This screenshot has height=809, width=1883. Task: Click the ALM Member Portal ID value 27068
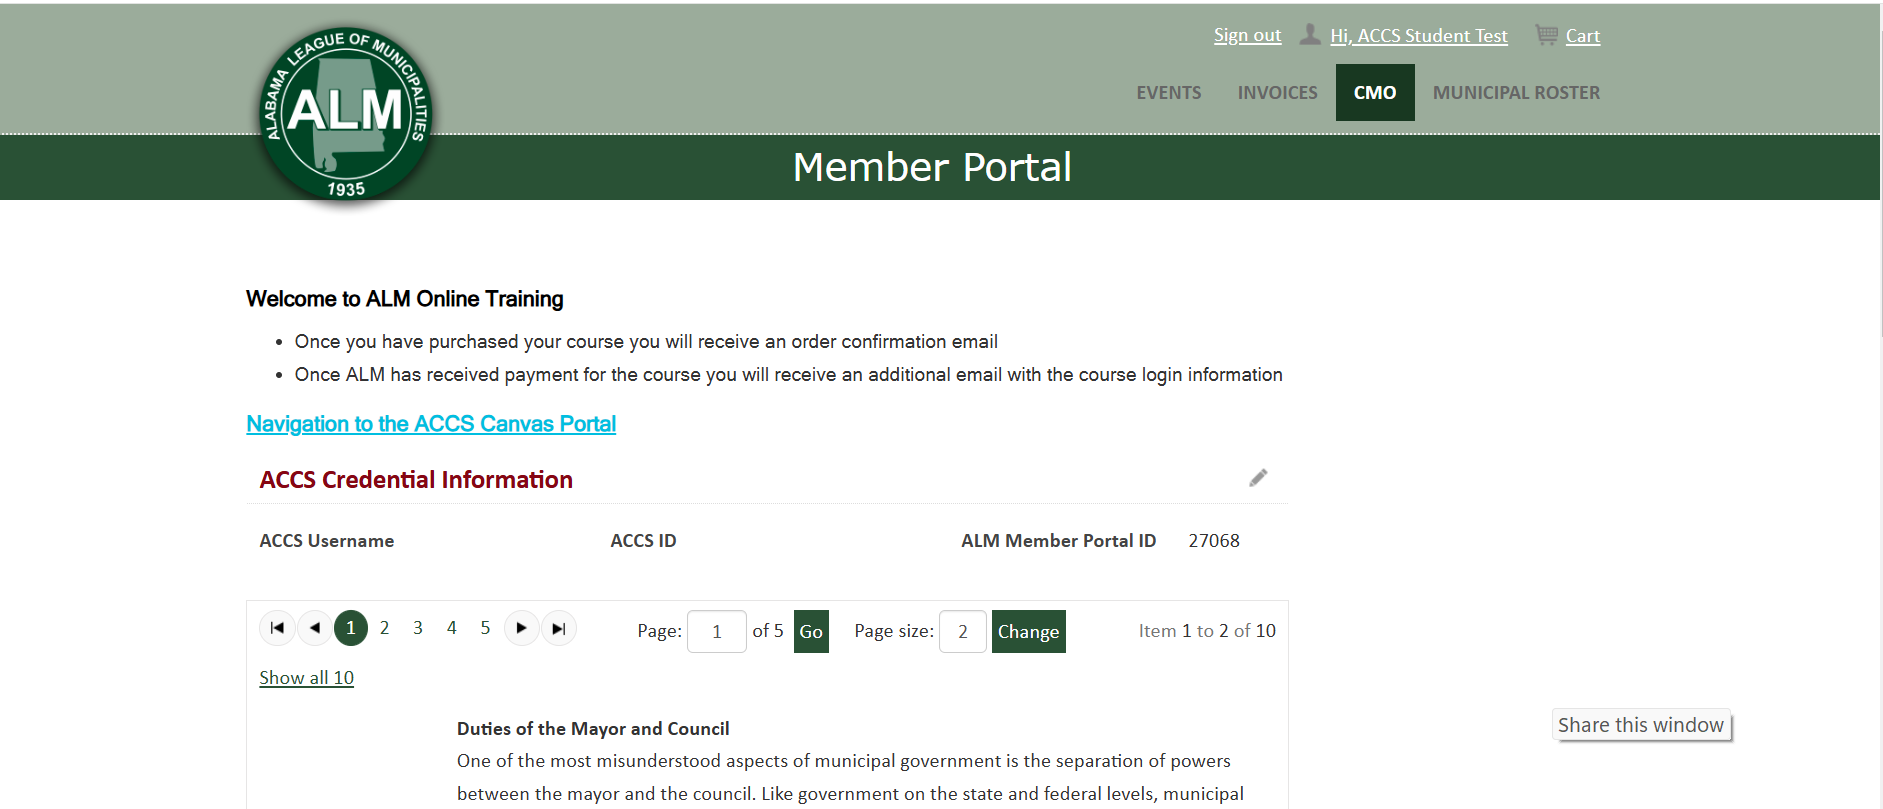(1214, 541)
